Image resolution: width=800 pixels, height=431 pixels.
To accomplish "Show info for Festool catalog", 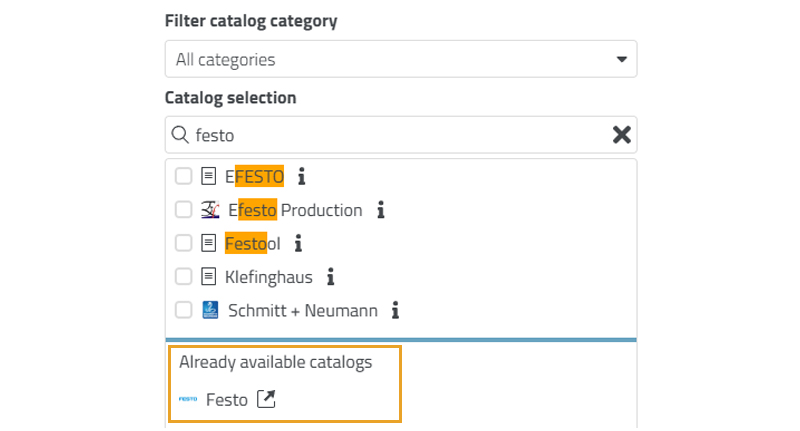I will pyautogui.click(x=297, y=243).
